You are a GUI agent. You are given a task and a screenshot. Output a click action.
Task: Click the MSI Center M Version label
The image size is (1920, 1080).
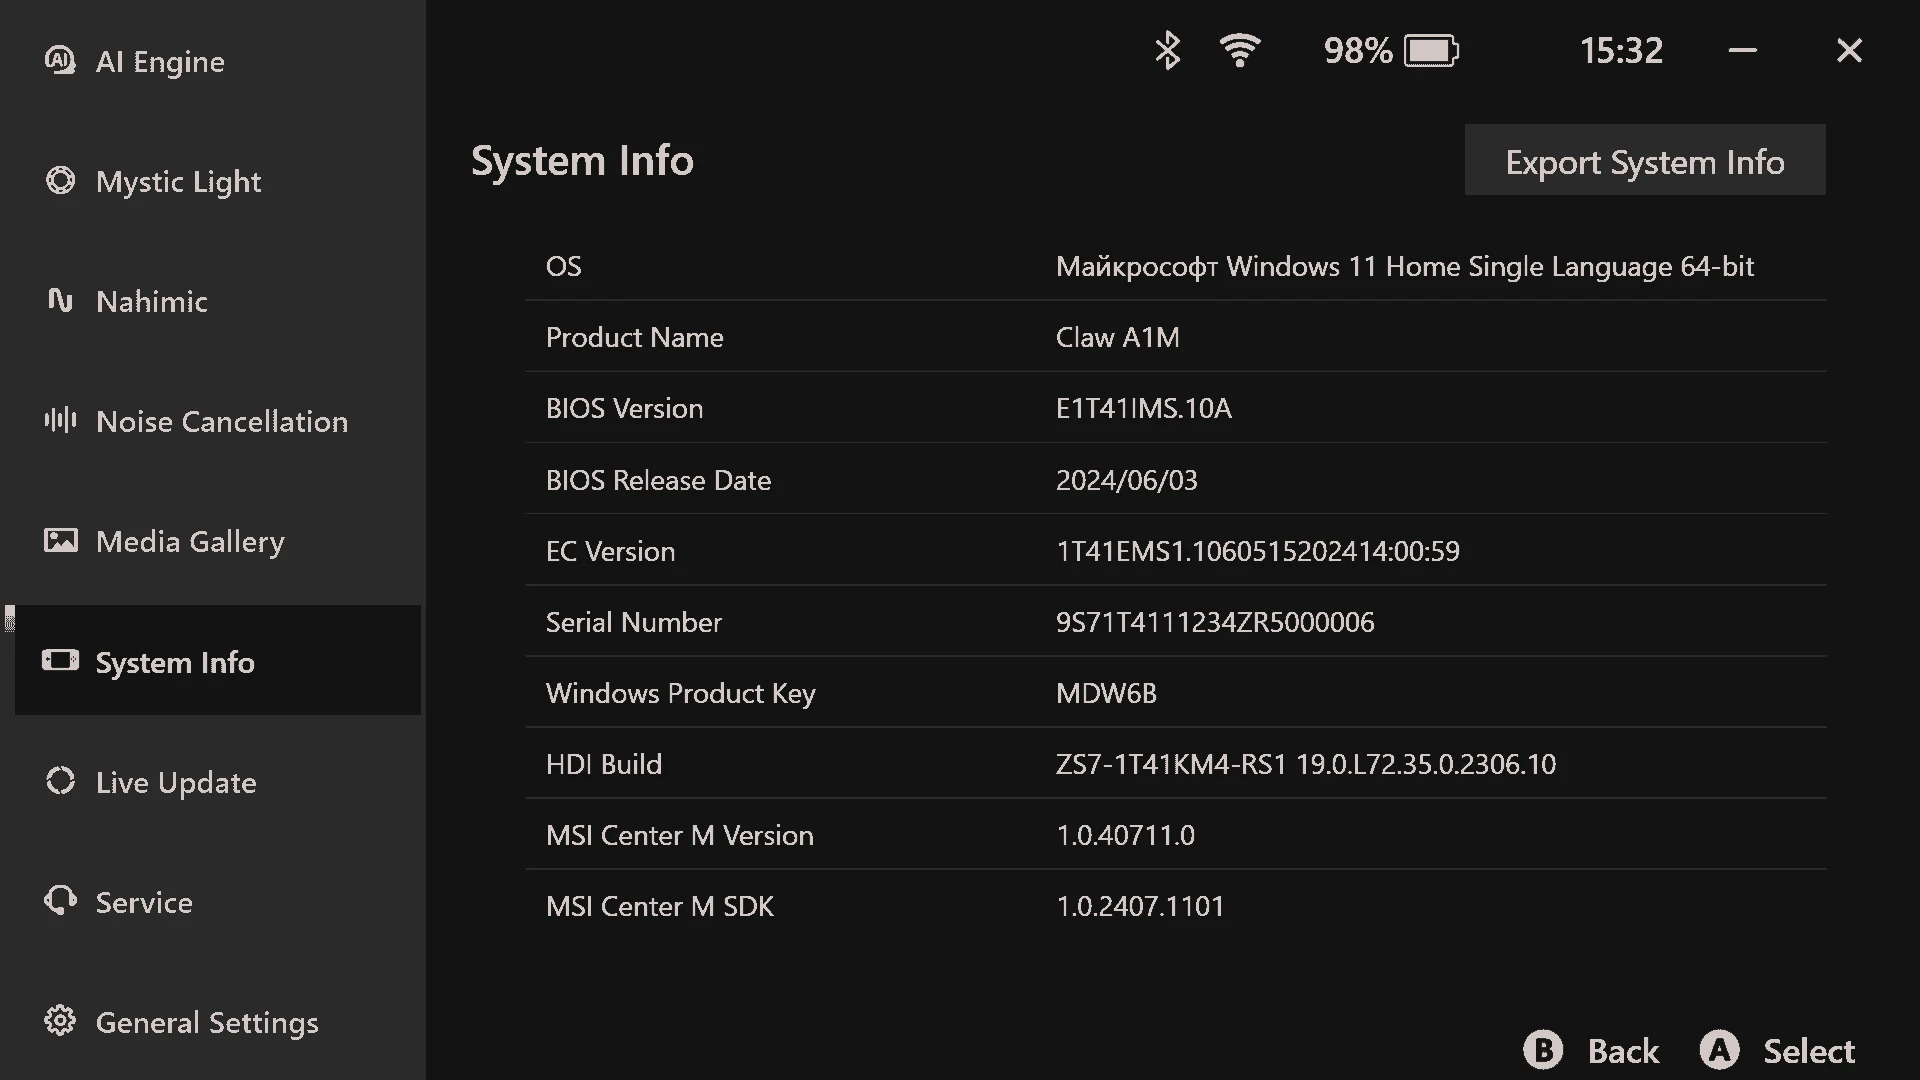point(679,835)
